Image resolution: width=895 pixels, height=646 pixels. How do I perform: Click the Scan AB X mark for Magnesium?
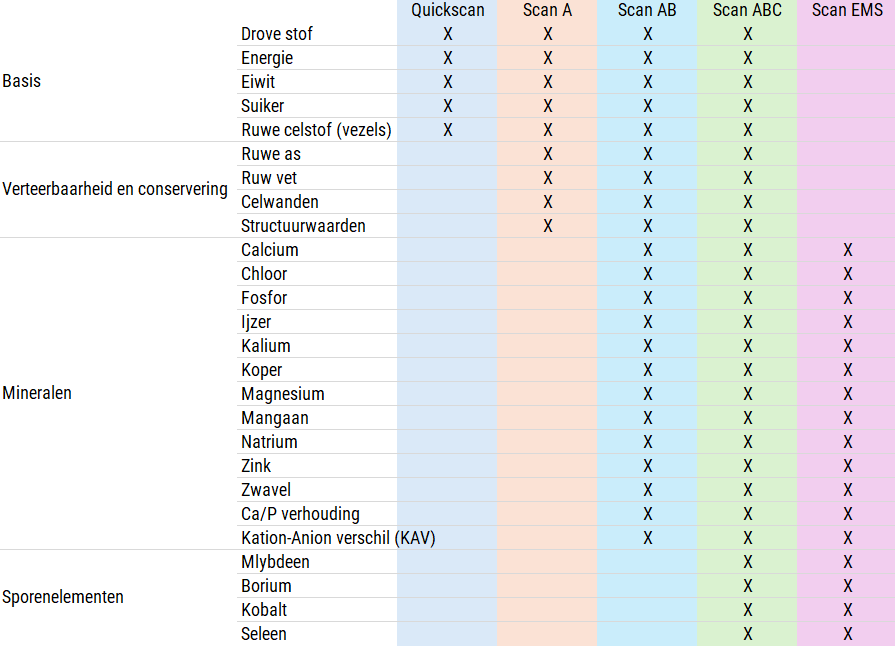point(648,394)
